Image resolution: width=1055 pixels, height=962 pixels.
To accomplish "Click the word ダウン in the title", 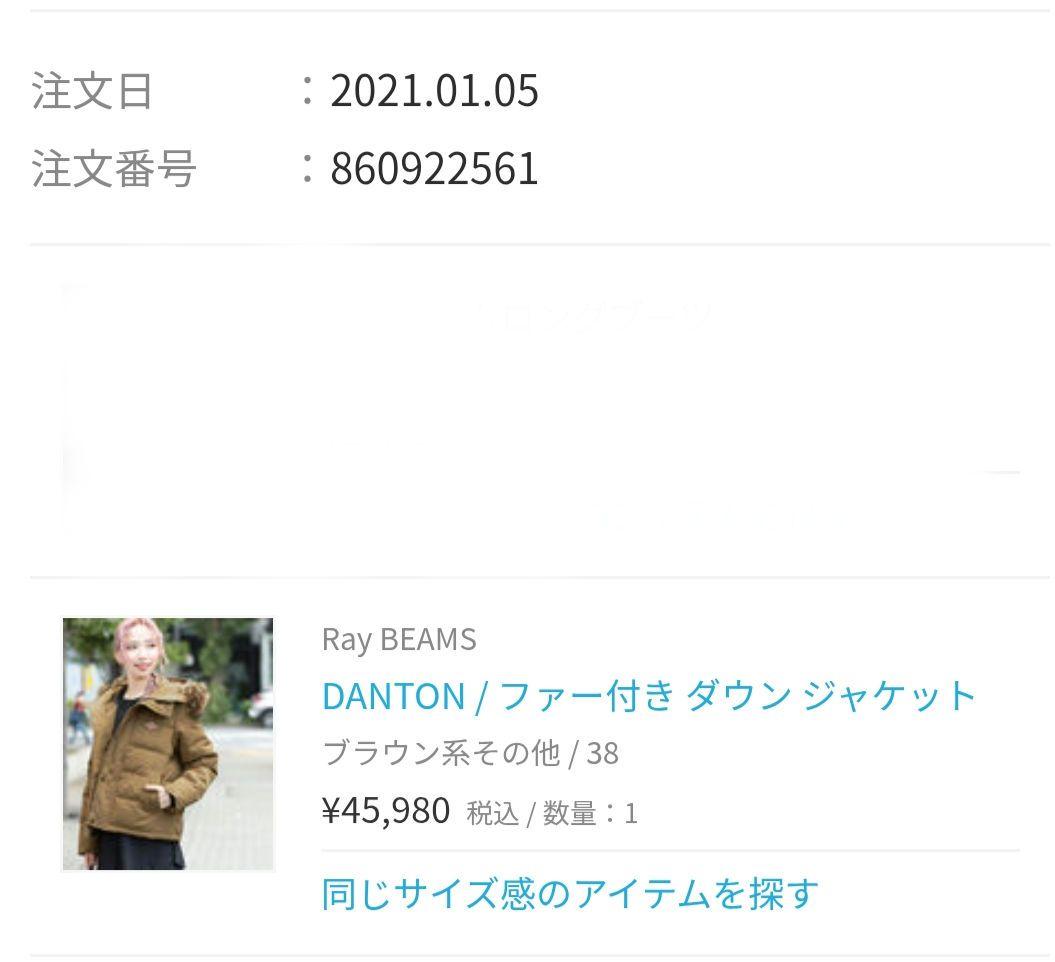I will (x=739, y=696).
